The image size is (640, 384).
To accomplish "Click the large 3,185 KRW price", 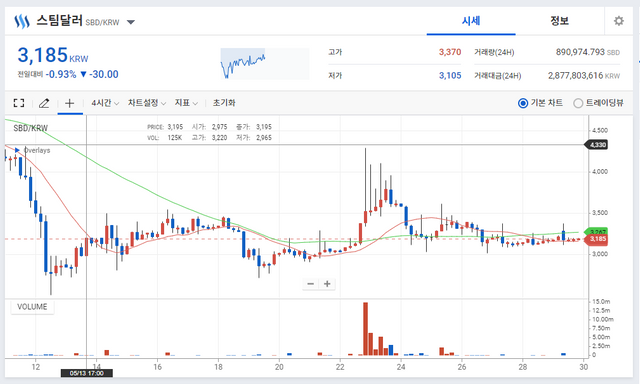I will pos(53,55).
